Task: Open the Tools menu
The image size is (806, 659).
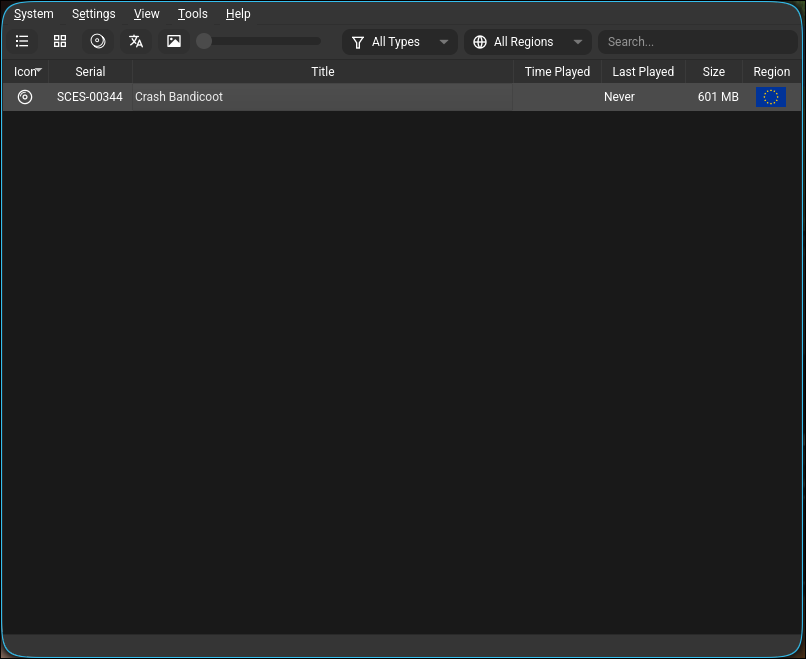Action: (x=193, y=14)
